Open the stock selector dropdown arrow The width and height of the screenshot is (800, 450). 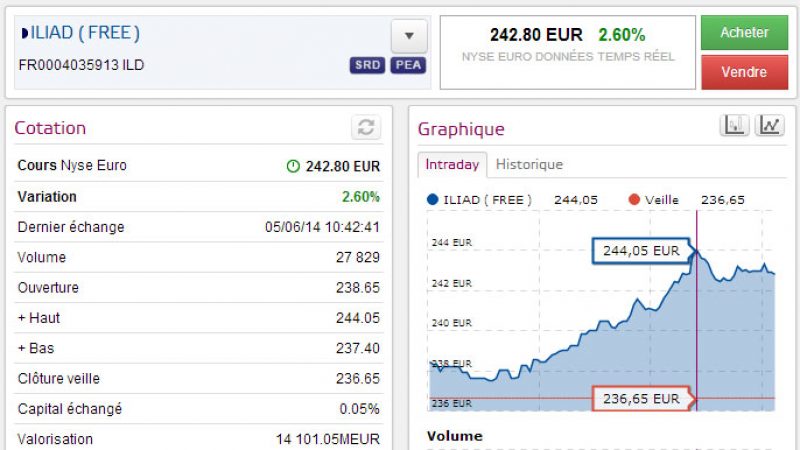pyautogui.click(x=408, y=35)
